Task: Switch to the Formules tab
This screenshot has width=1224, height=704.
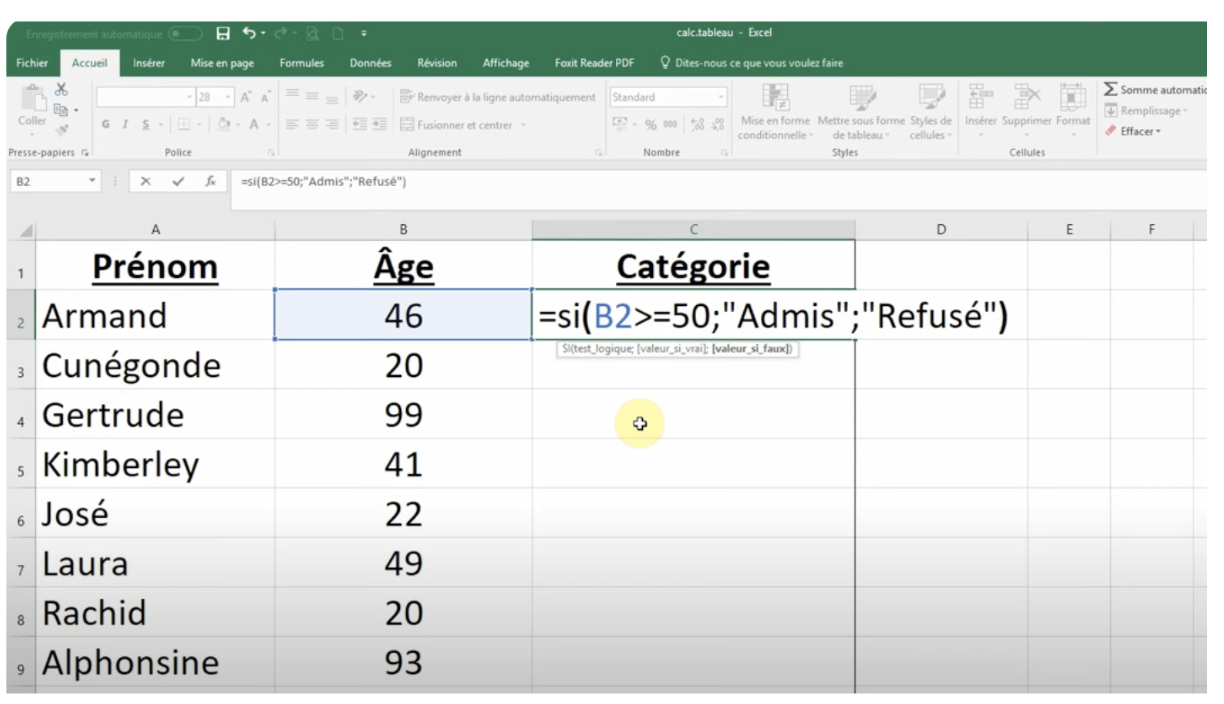Action: coord(301,63)
